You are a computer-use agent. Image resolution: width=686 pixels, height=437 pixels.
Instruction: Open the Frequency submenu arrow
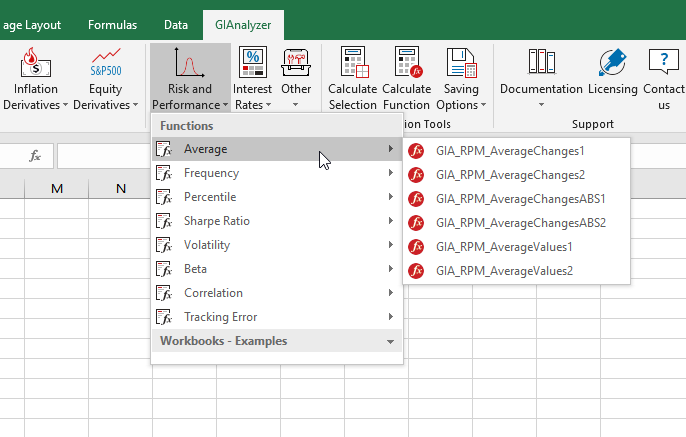tap(390, 173)
